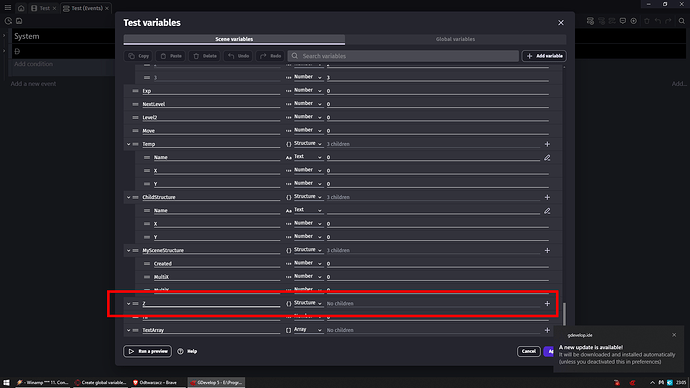The width and height of the screenshot is (690, 388).
Task: Grab the drag handle of the NextLevel variable
Action: 135,104
